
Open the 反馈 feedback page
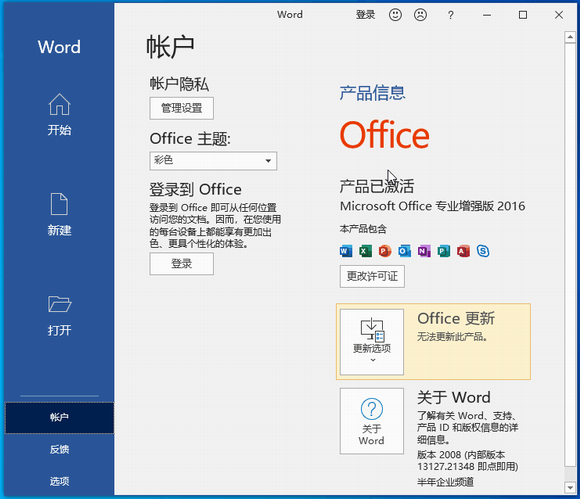(x=59, y=449)
